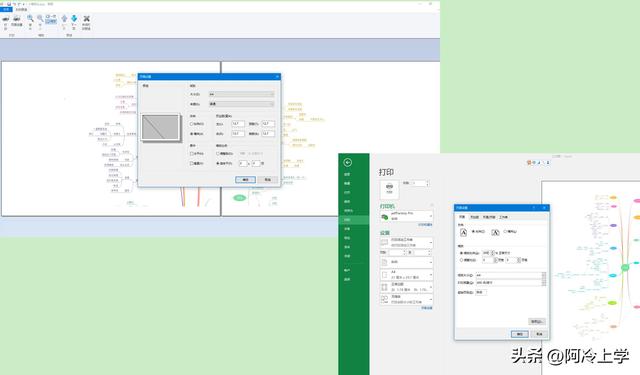This screenshot has width=640, height=375.
Task: Select highlighted Print item in green sidebar
Action: [x=353, y=220]
